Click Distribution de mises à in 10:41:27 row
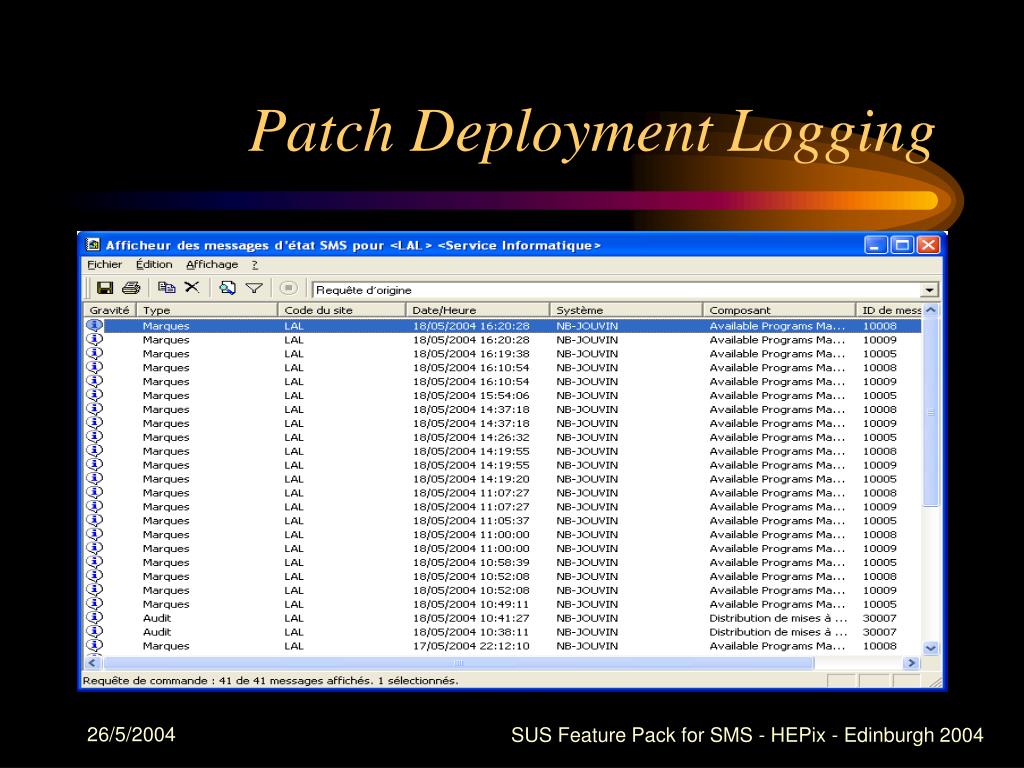This screenshot has width=1024, height=768. coord(778,618)
